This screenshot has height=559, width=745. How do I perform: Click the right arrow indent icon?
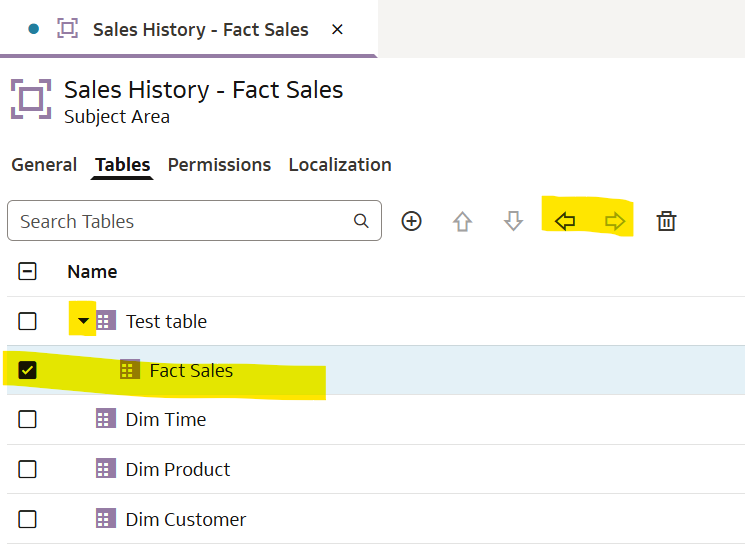tap(615, 221)
